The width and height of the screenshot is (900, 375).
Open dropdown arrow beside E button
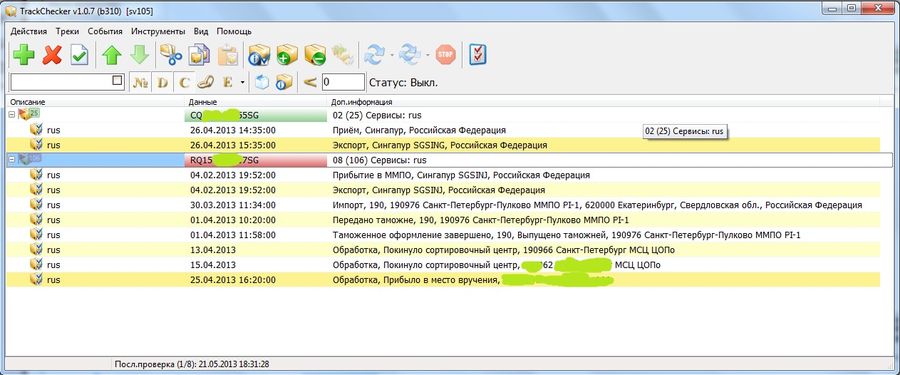tap(243, 83)
